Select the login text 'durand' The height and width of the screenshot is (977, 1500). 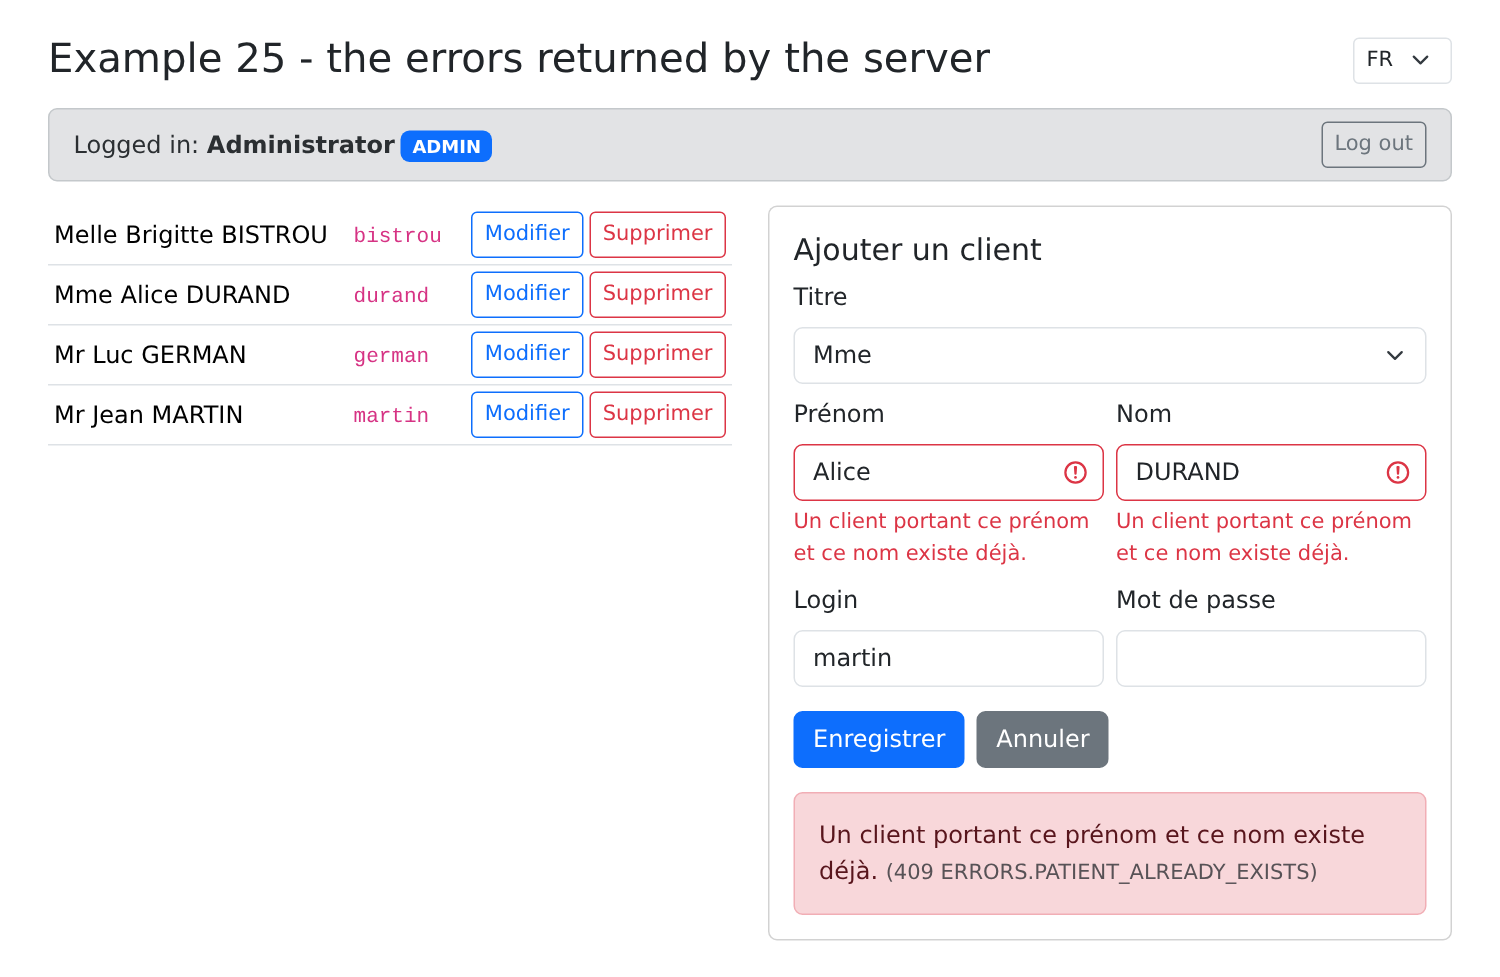(391, 296)
